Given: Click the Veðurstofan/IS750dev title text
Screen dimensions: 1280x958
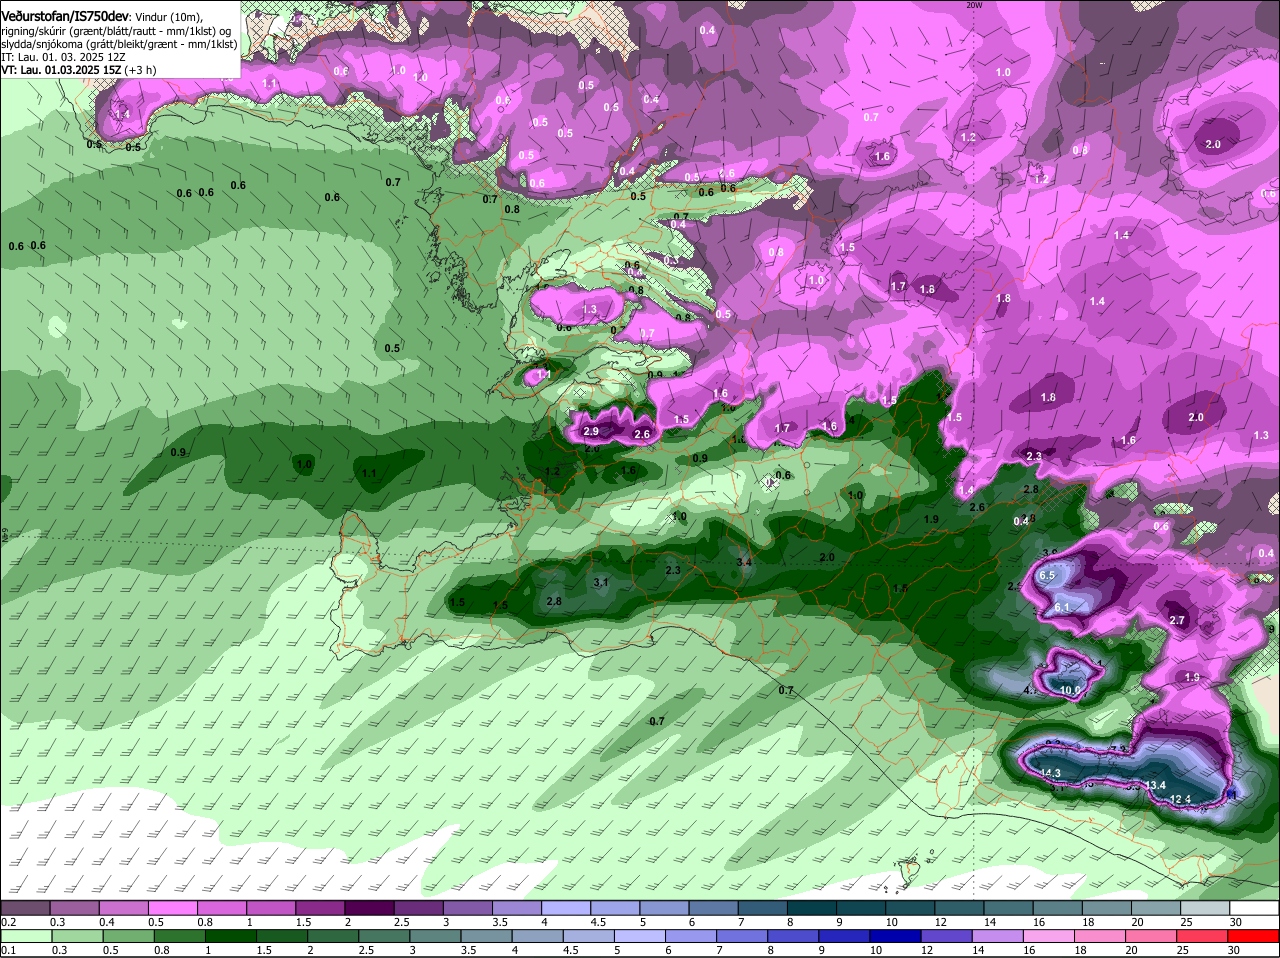Looking at the screenshot, I should pyautogui.click(x=65, y=16).
